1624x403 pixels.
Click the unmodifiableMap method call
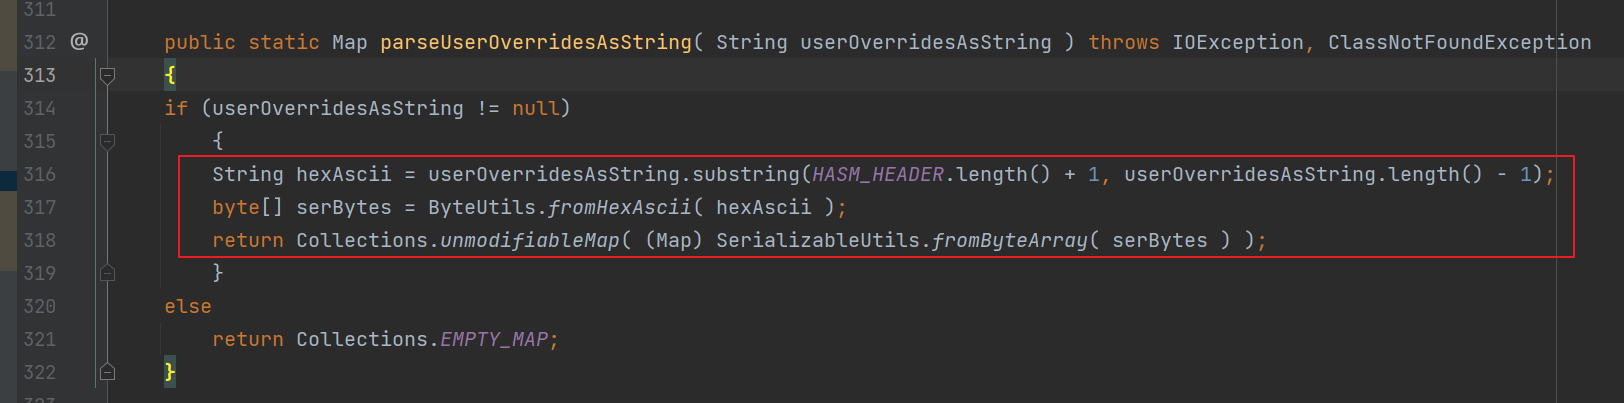point(530,240)
